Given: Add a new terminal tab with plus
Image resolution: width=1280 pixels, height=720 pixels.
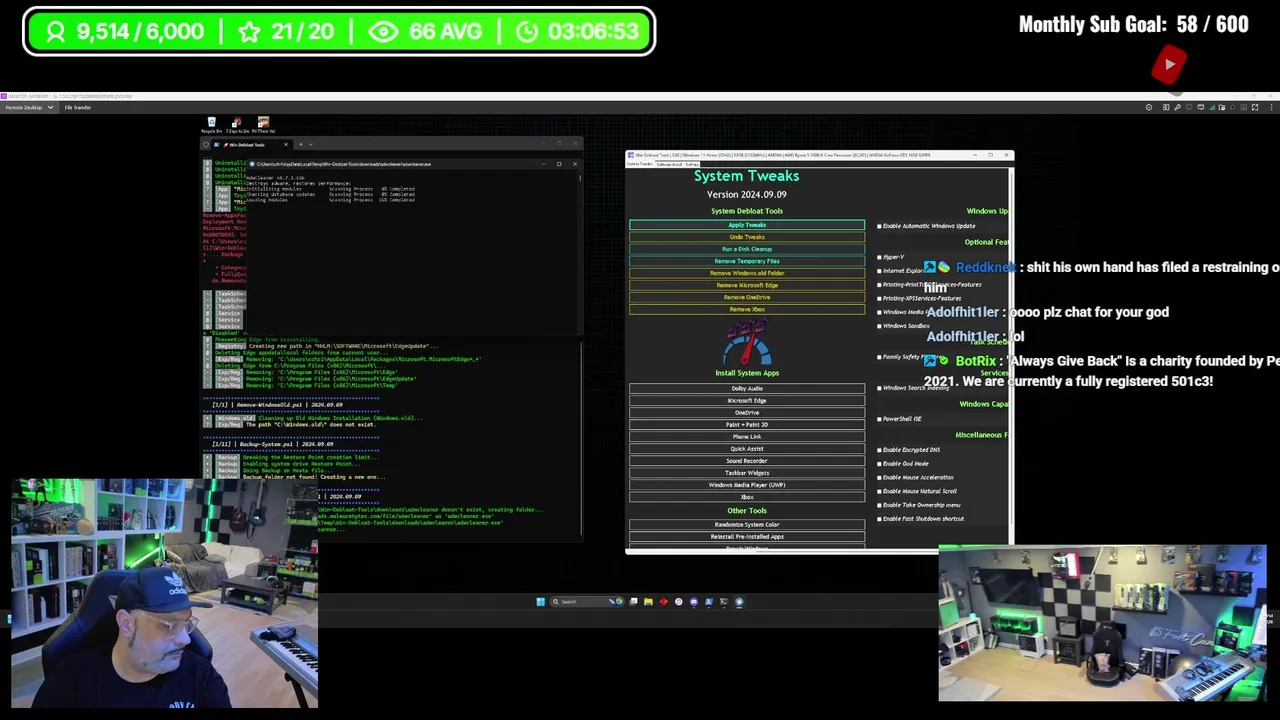Looking at the screenshot, I should (301, 145).
